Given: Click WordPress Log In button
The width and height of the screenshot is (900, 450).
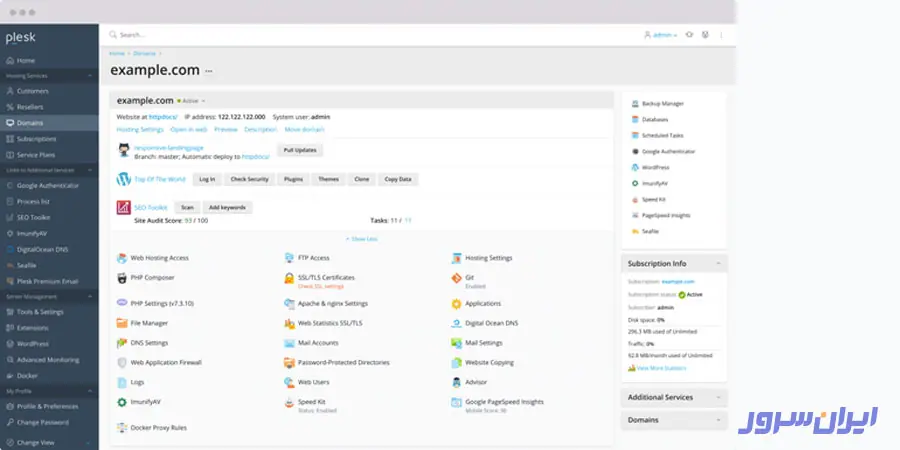Looking at the screenshot, I should (x=207, y=179).
